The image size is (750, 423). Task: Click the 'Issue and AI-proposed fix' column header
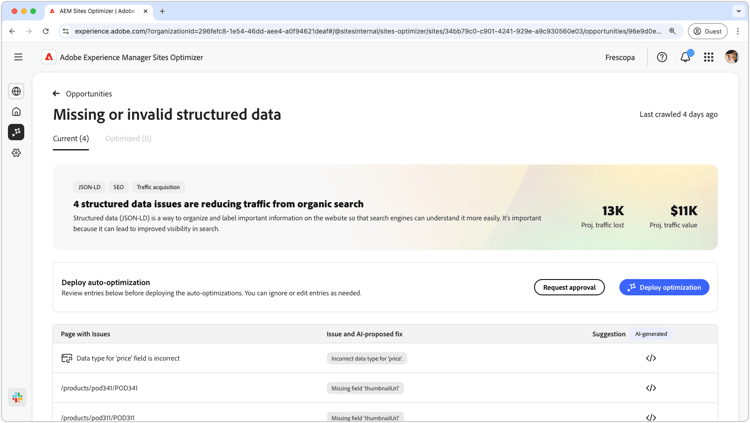pyautogui.click(x=364, y=334)
